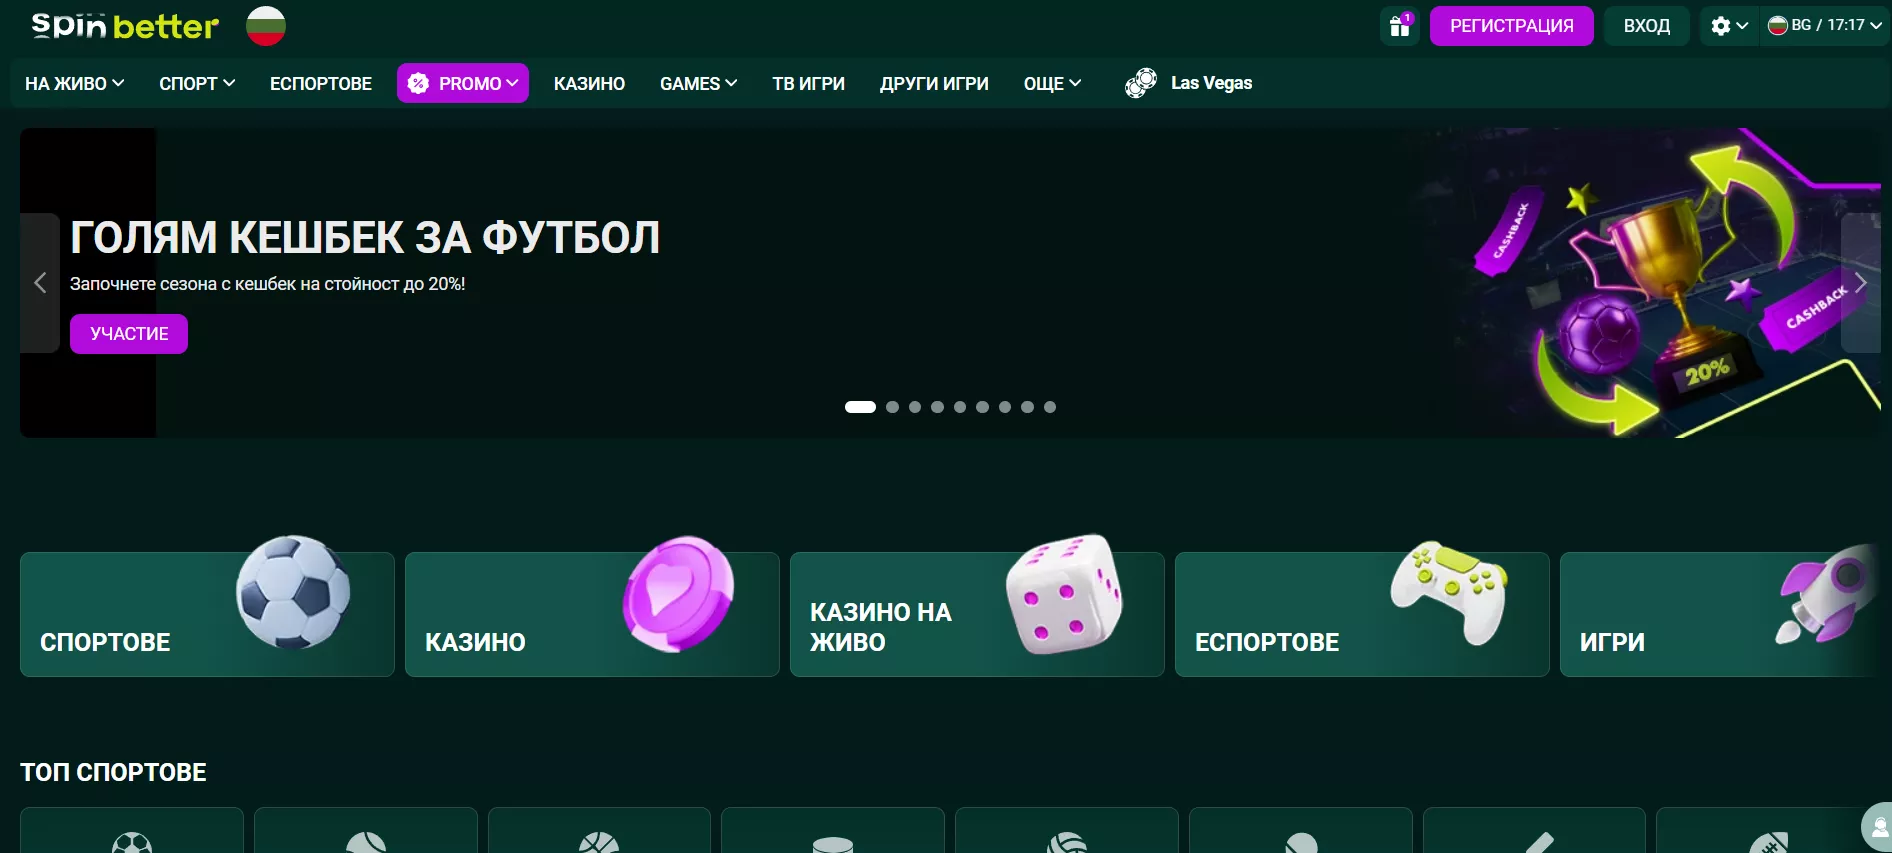Click the РЕГИСТРАЦИЯ button

1511,26
